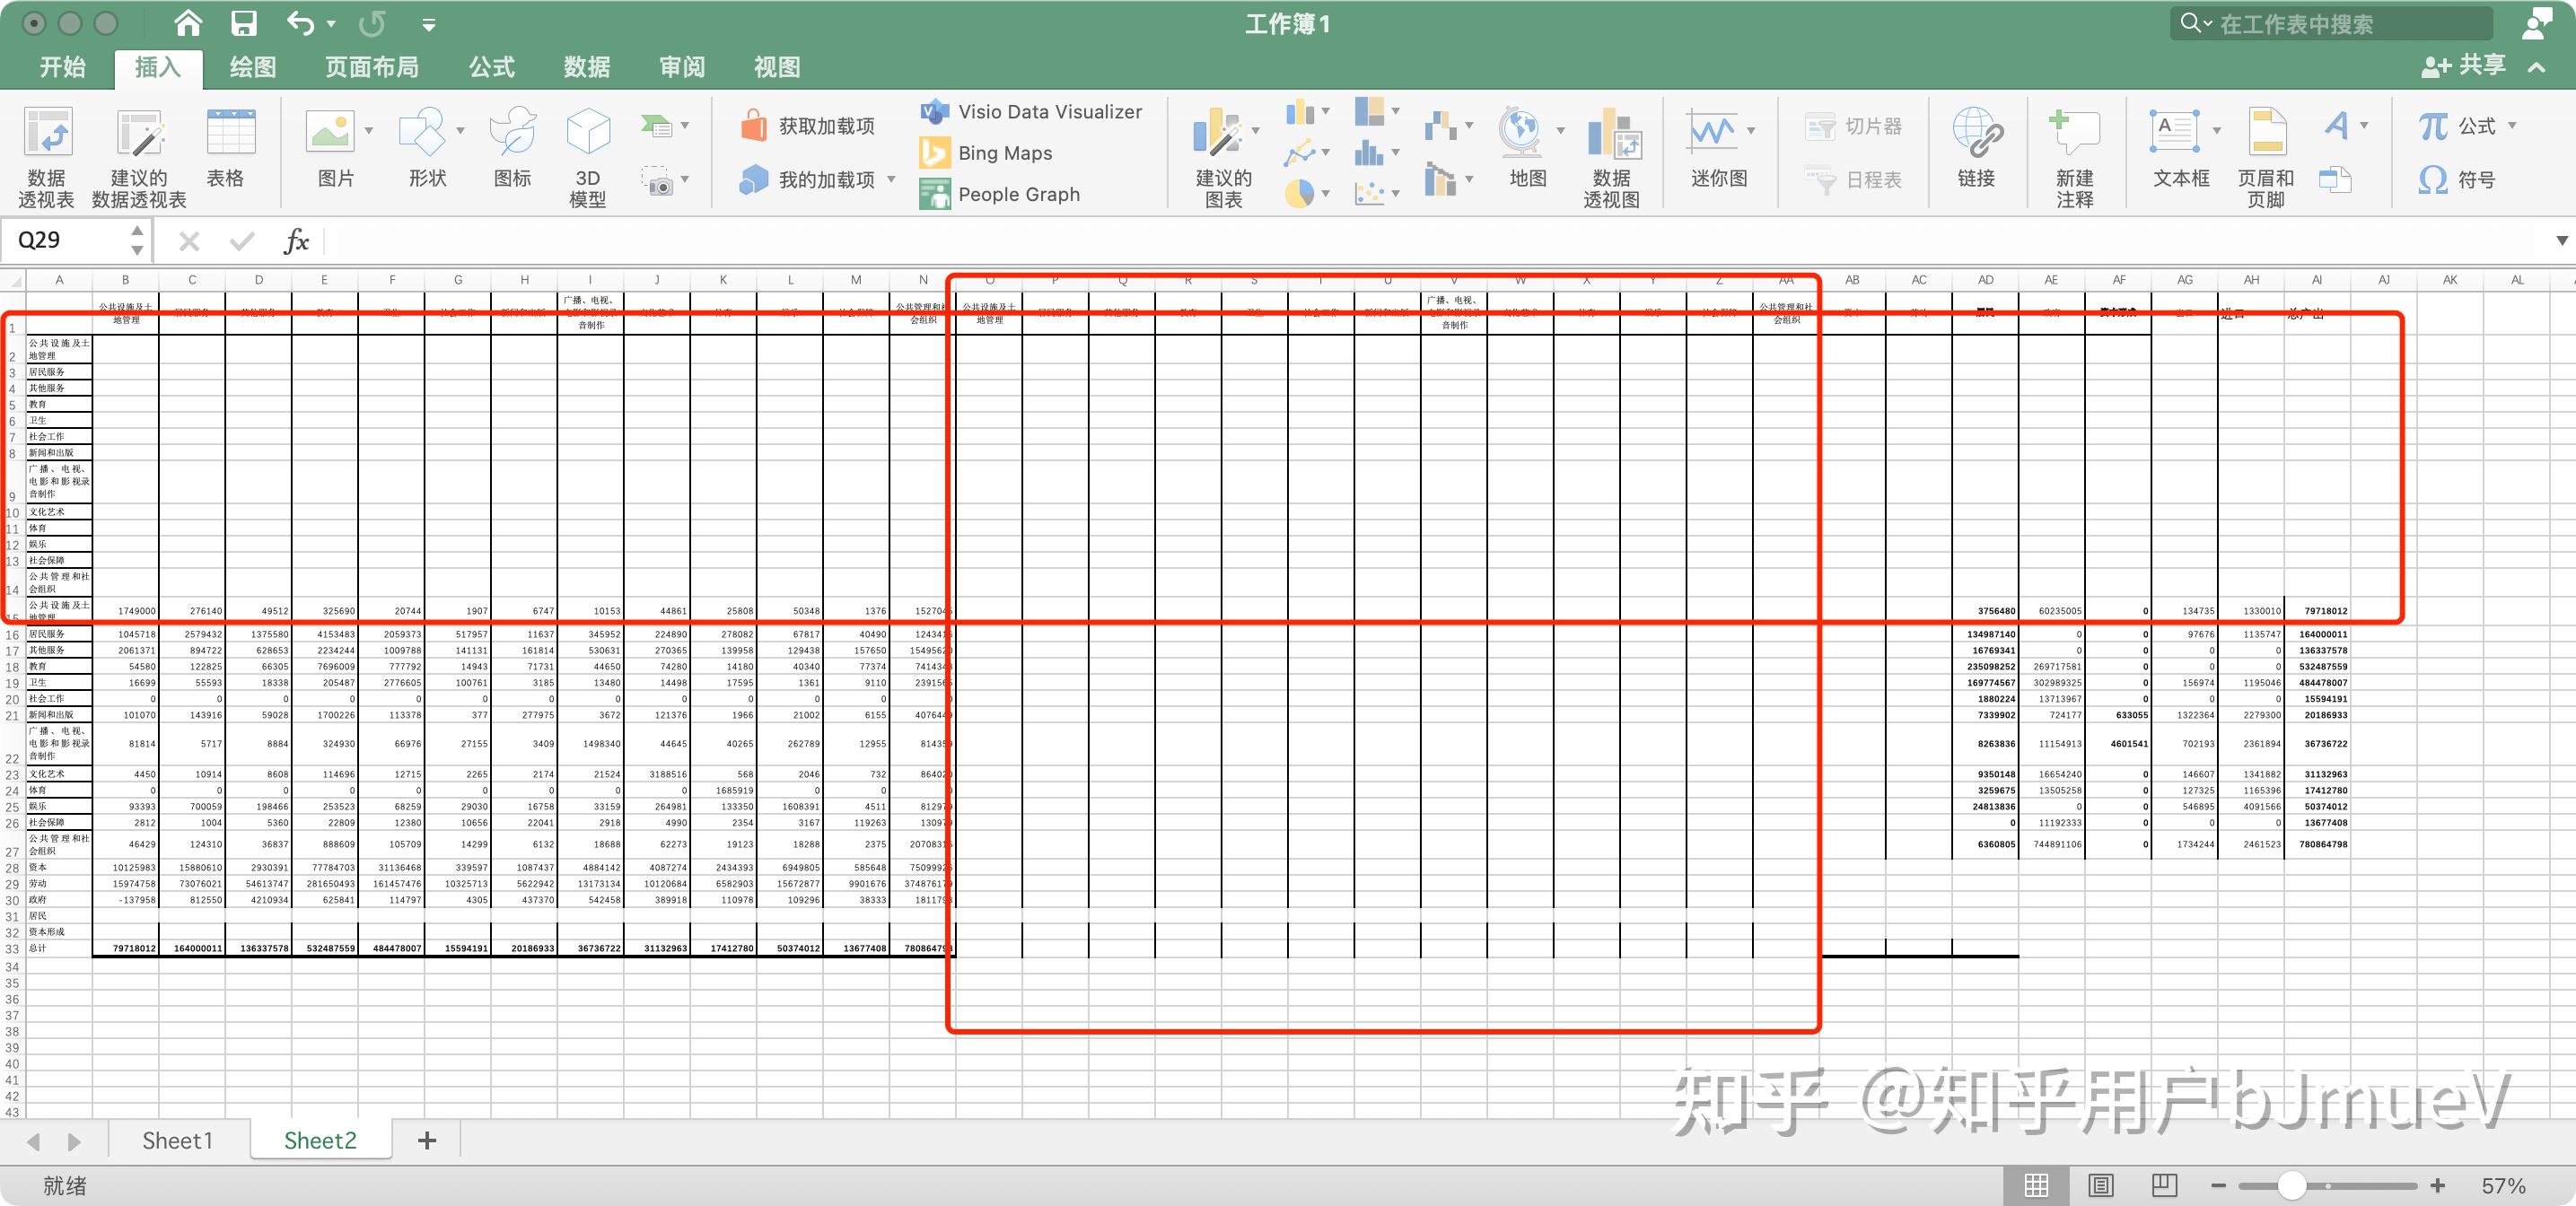Screen dimensions: 2576x1206
Task: Add a new worksheet with the plus button
Action: point(427,1140)
